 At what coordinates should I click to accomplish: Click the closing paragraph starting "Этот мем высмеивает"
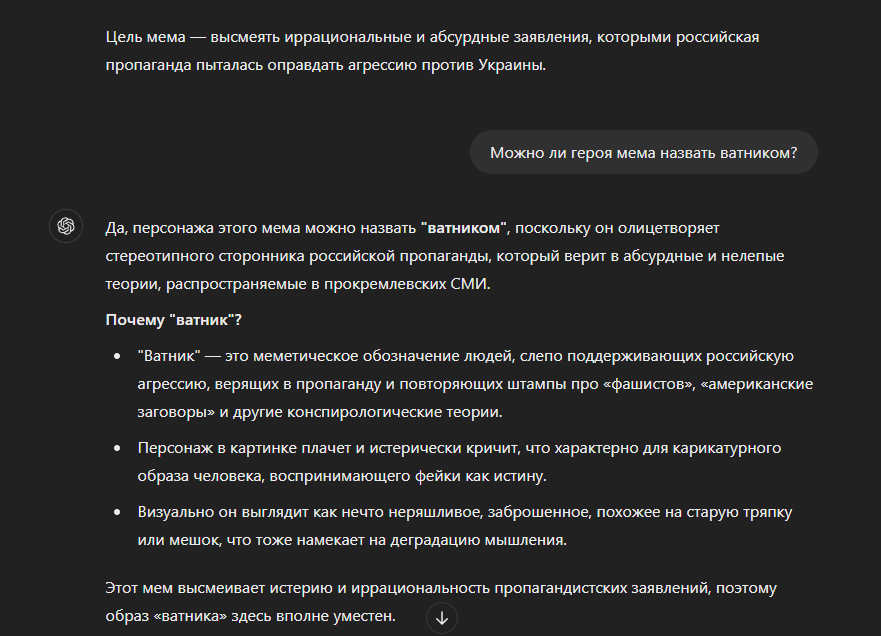coord(440,588)
